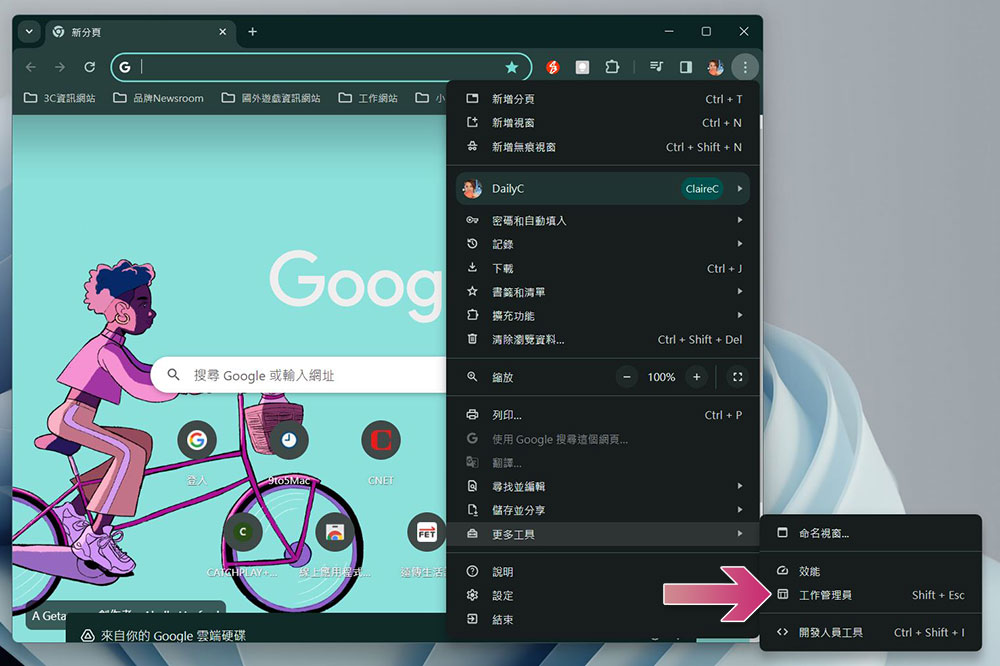Open the media control playlist icon
The width and height of the screenshot is (1000, 666).
[x=656, y=67]
